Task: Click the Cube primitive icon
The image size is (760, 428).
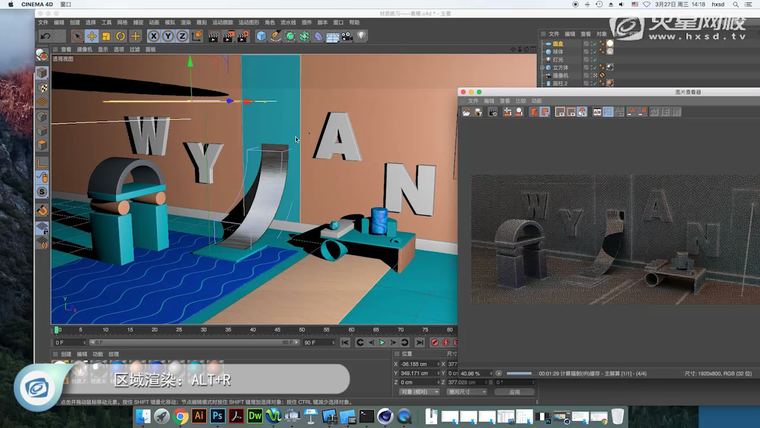Action: tap(261, 36)
